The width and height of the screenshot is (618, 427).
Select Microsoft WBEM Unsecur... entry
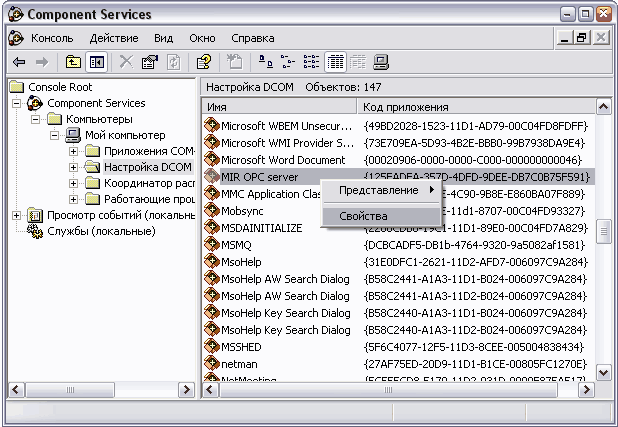[287, 126]
